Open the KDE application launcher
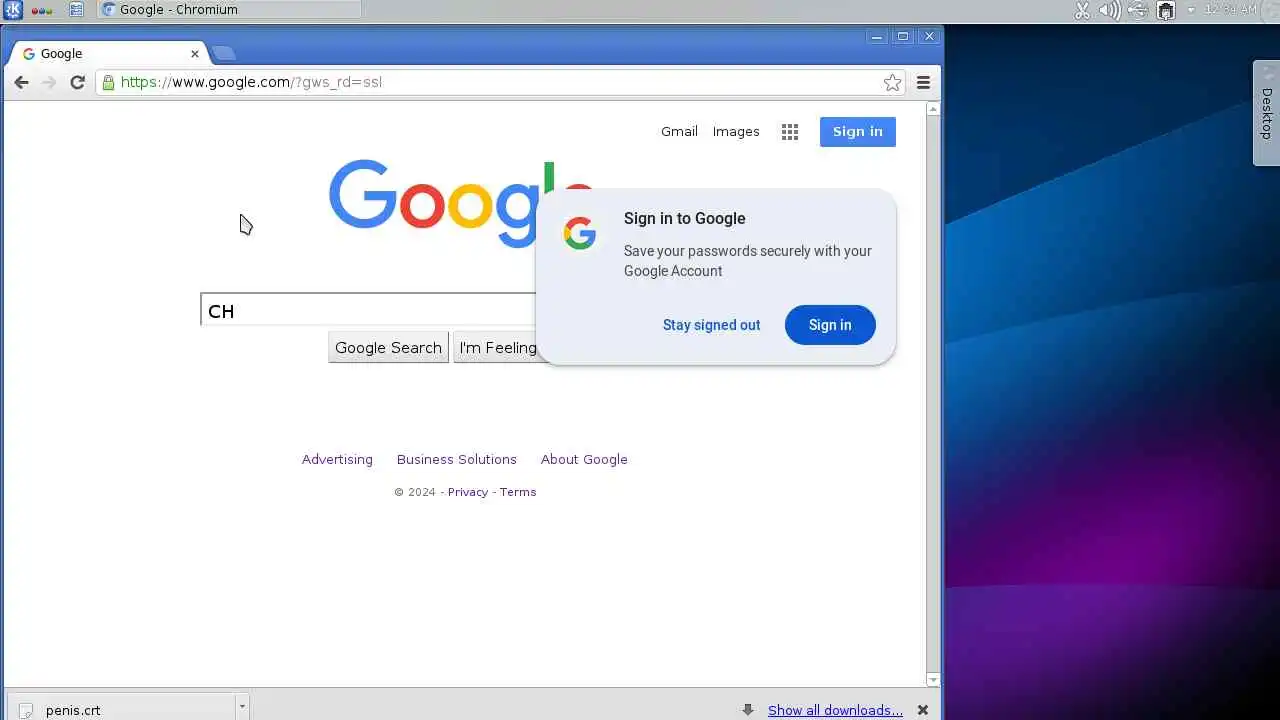This screenshot has width=1280, height=720. point(12,10)
